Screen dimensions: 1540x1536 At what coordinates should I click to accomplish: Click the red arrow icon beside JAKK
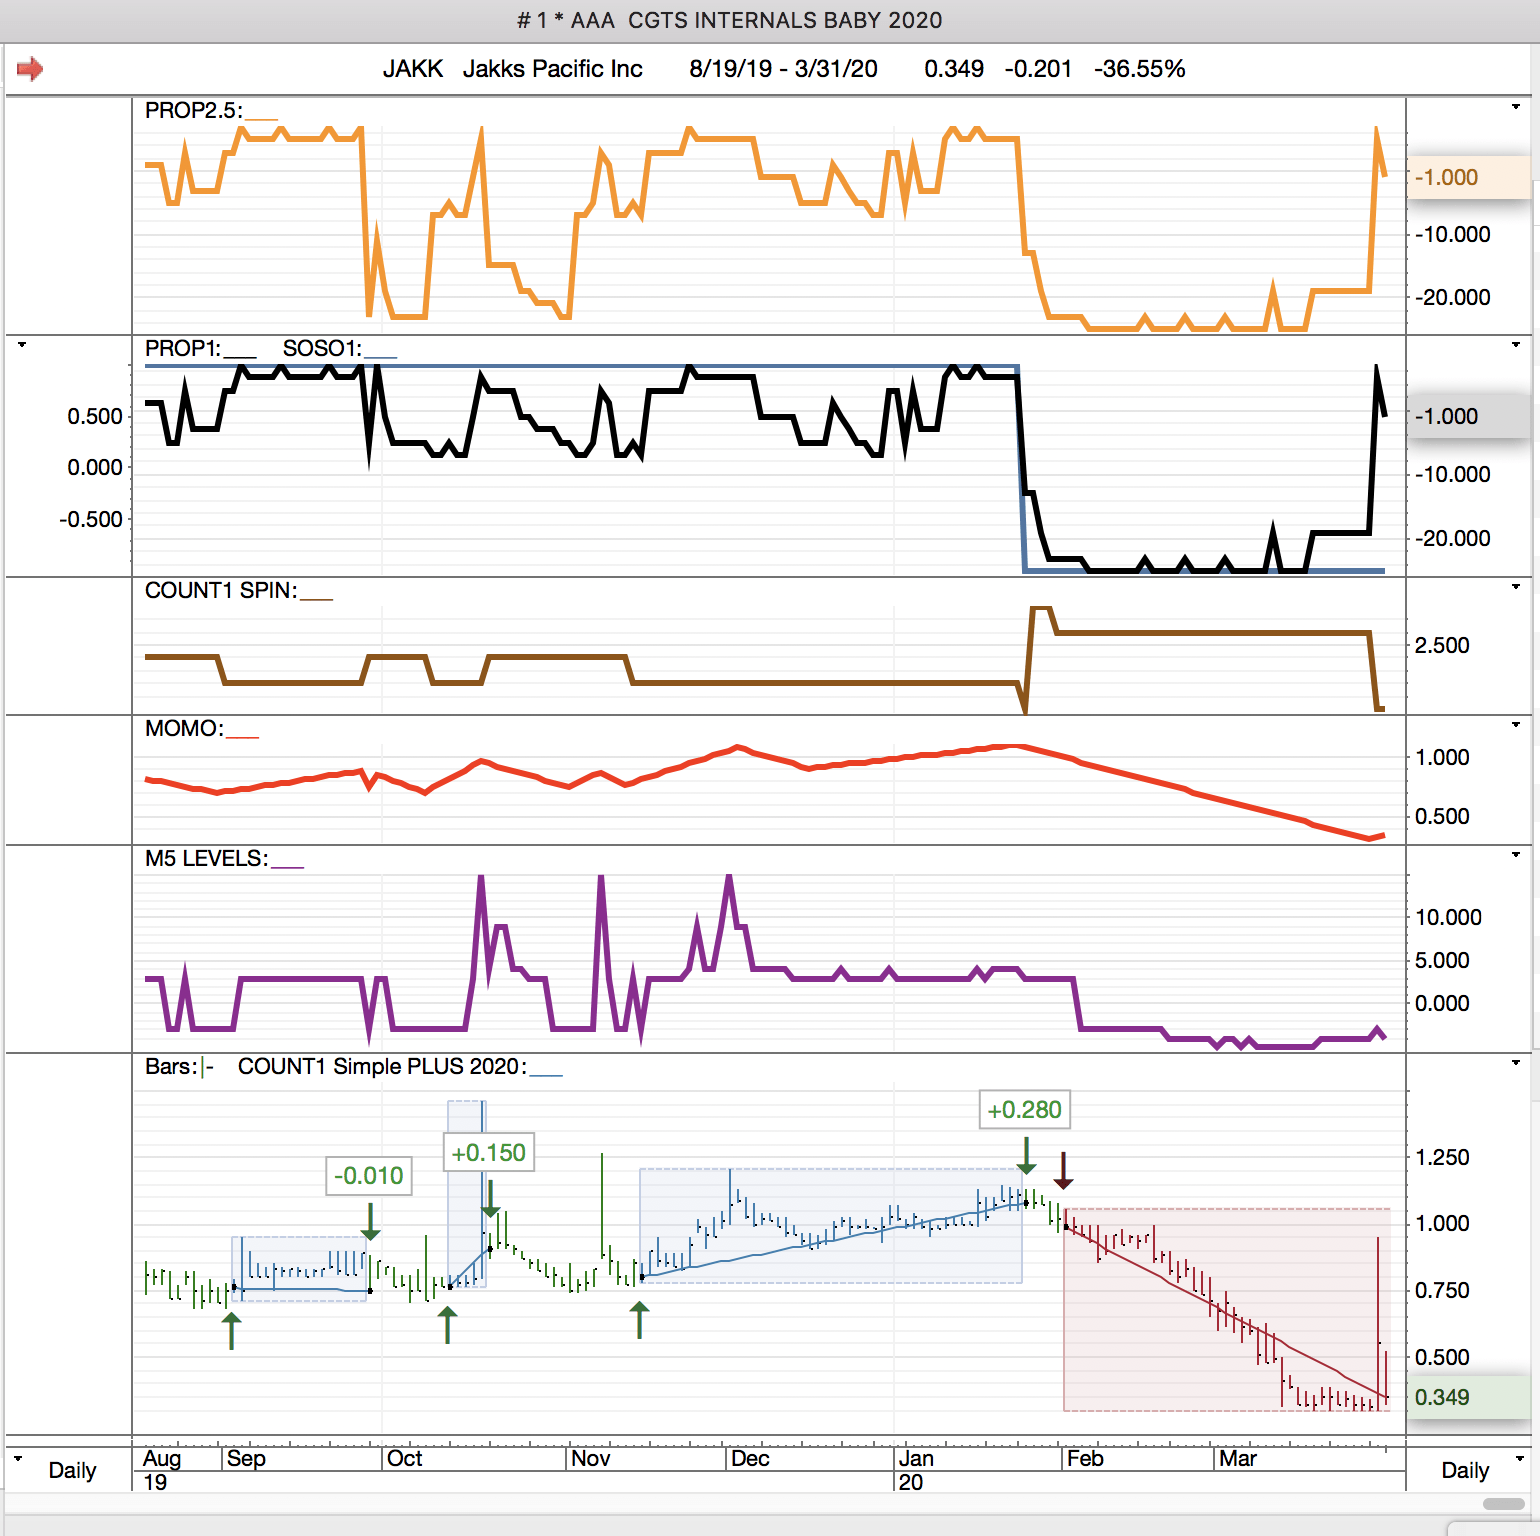[30, 69]
